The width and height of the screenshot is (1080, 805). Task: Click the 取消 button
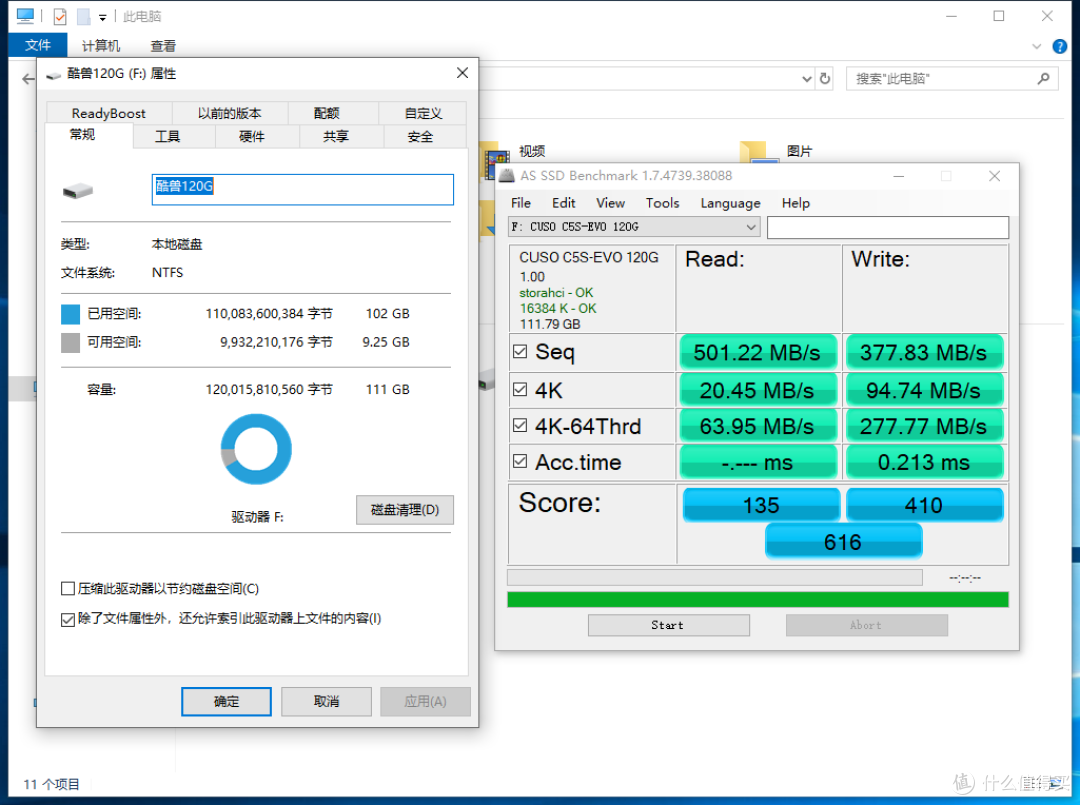[326, 701]
